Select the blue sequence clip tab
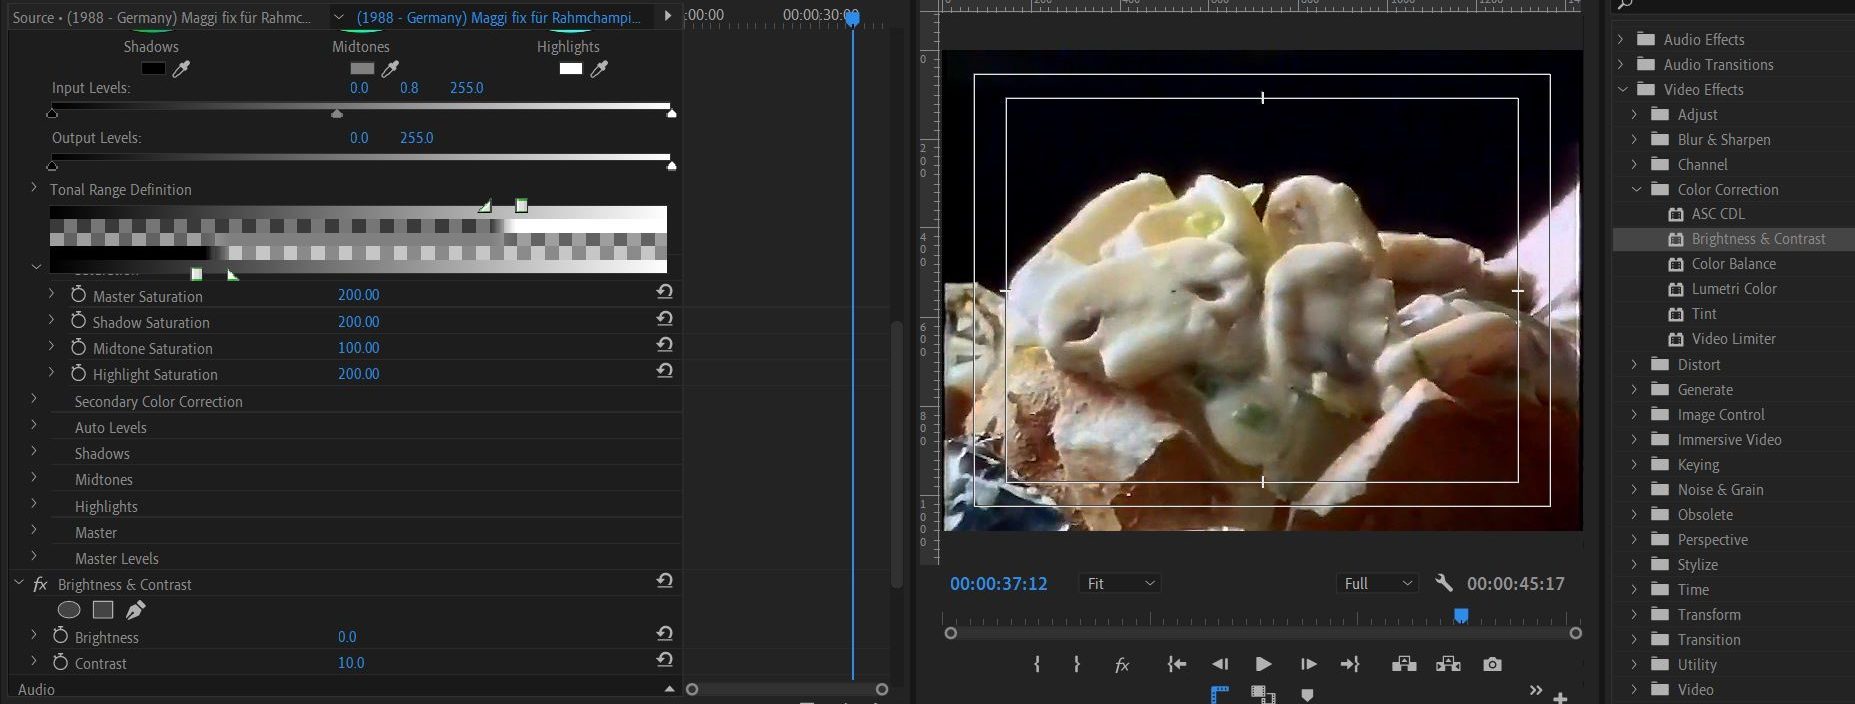 pyautogui.click(x=498, y=18)
